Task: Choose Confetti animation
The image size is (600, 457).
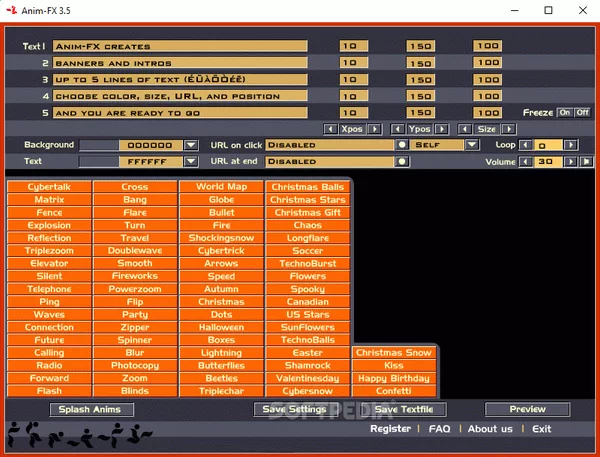Action: (x=394, y=391)
